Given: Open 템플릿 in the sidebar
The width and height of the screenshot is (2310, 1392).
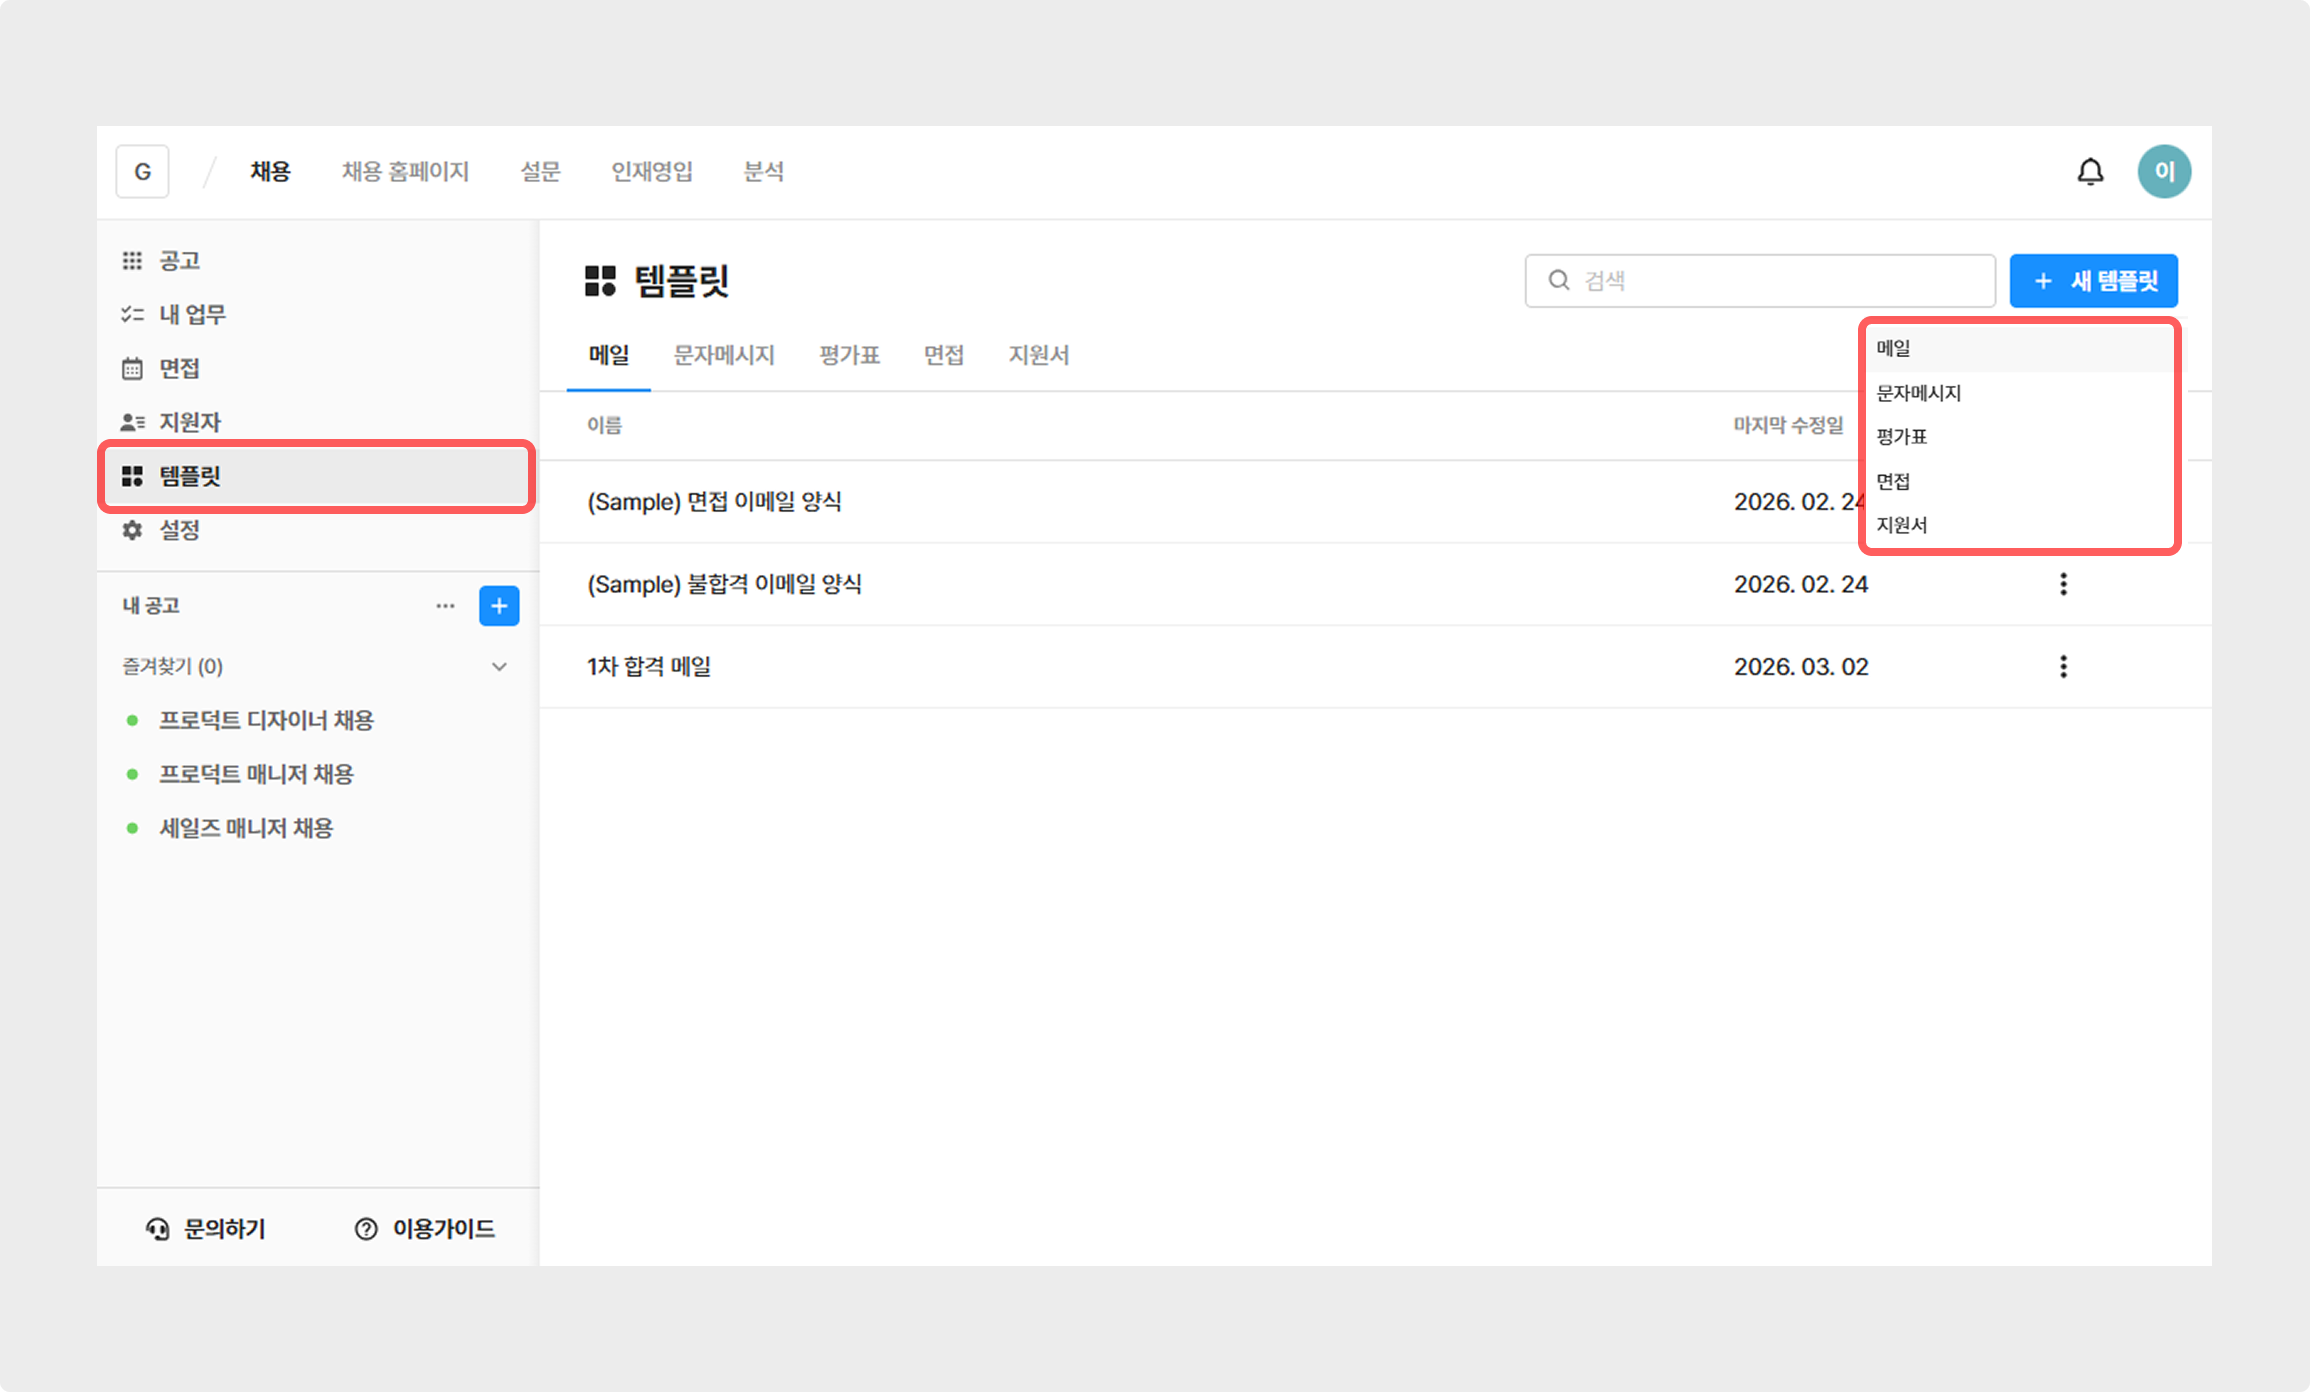Looking at the screenshot, I should [x=317, y=476].
